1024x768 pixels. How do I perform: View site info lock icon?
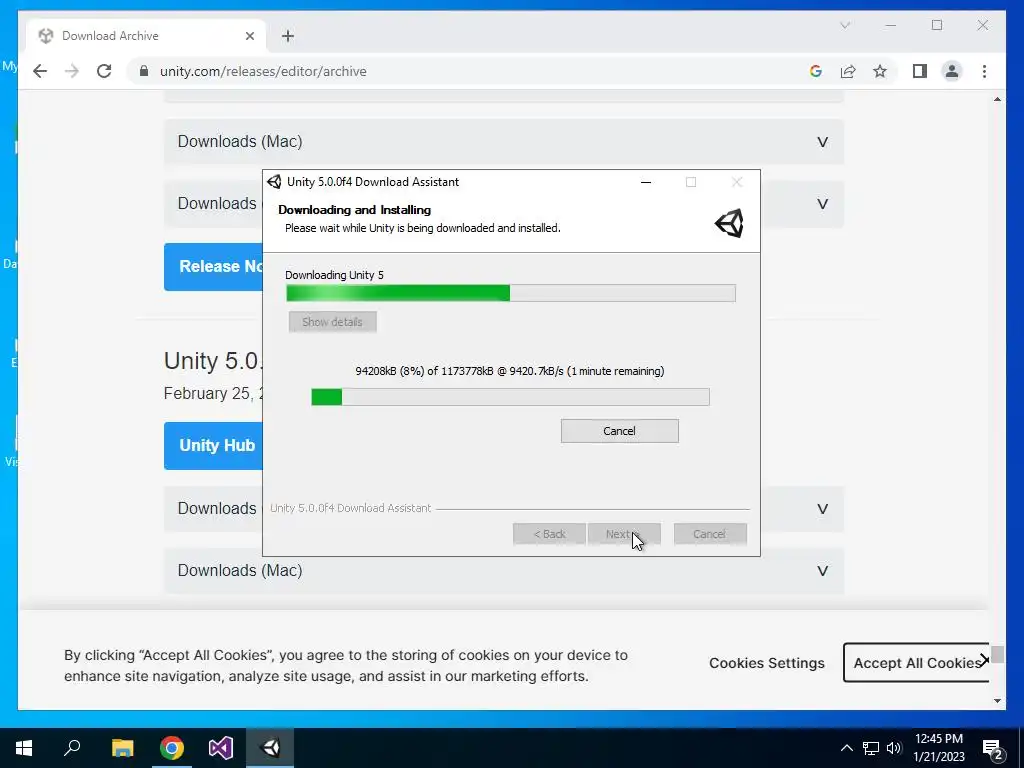click(x=144, y=71)
